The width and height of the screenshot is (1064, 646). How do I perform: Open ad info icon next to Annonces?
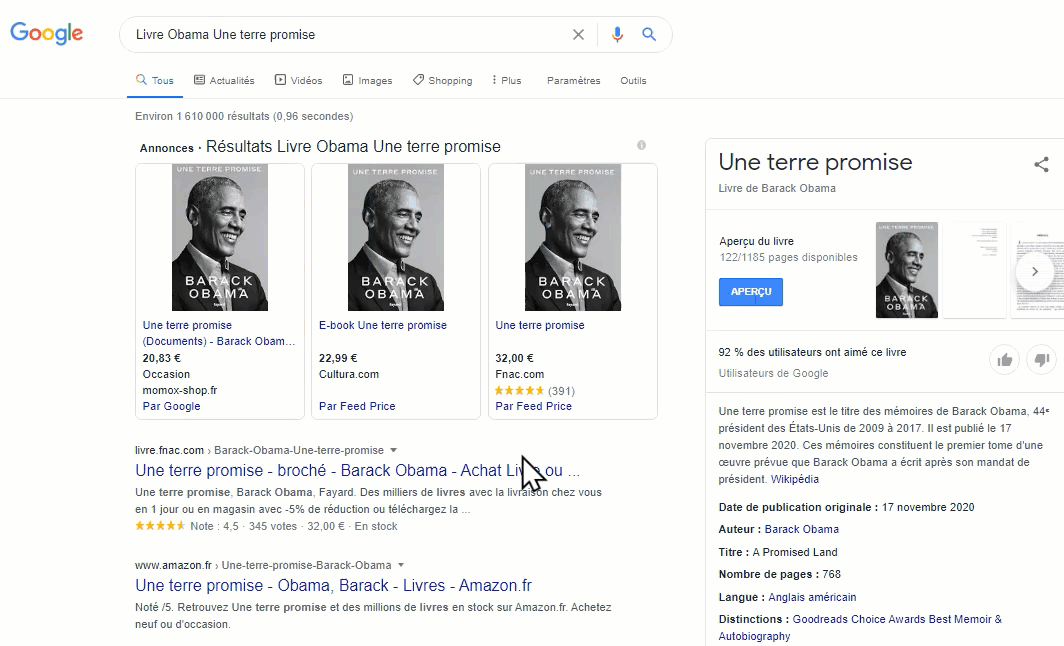(x=641, y=145)
